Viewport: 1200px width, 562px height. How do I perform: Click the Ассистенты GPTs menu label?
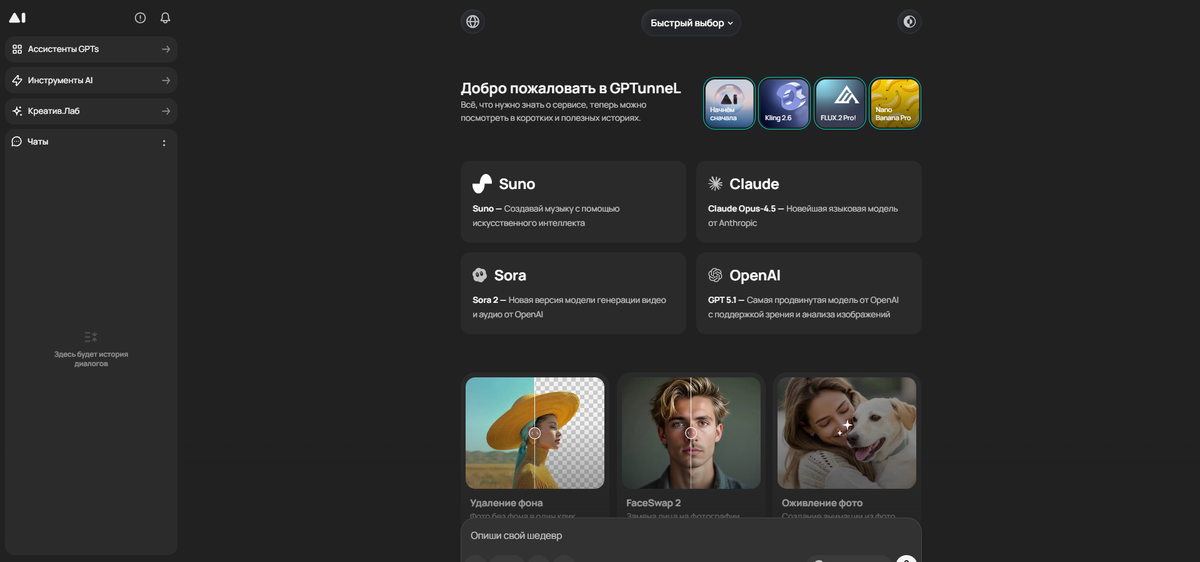[x=63, y=49]
